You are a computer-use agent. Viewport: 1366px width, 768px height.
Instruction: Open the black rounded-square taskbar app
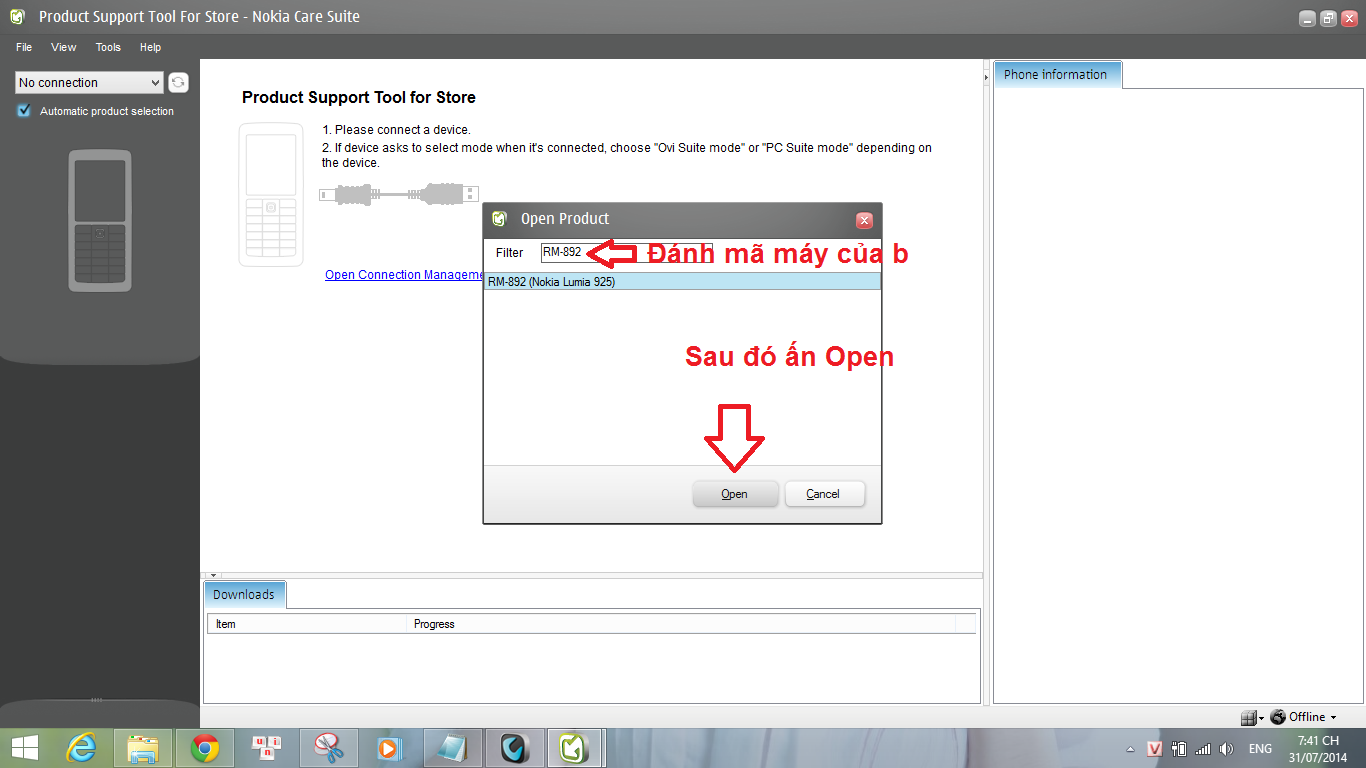[x=514, y=747]
